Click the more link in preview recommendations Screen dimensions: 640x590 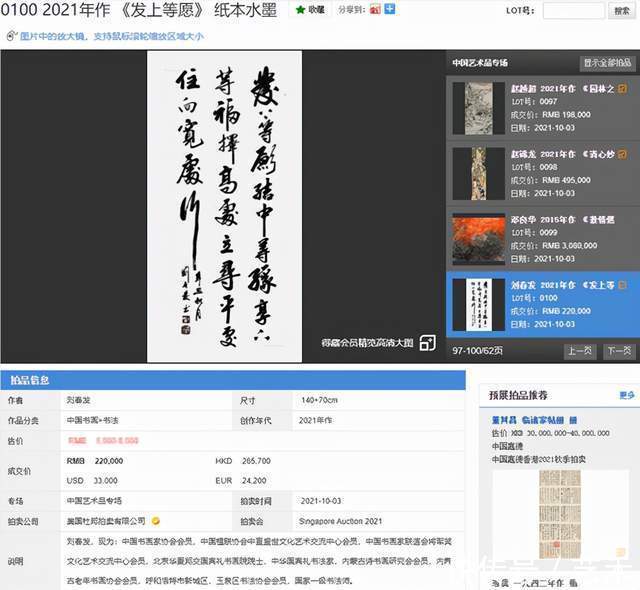tap(627, 395)
